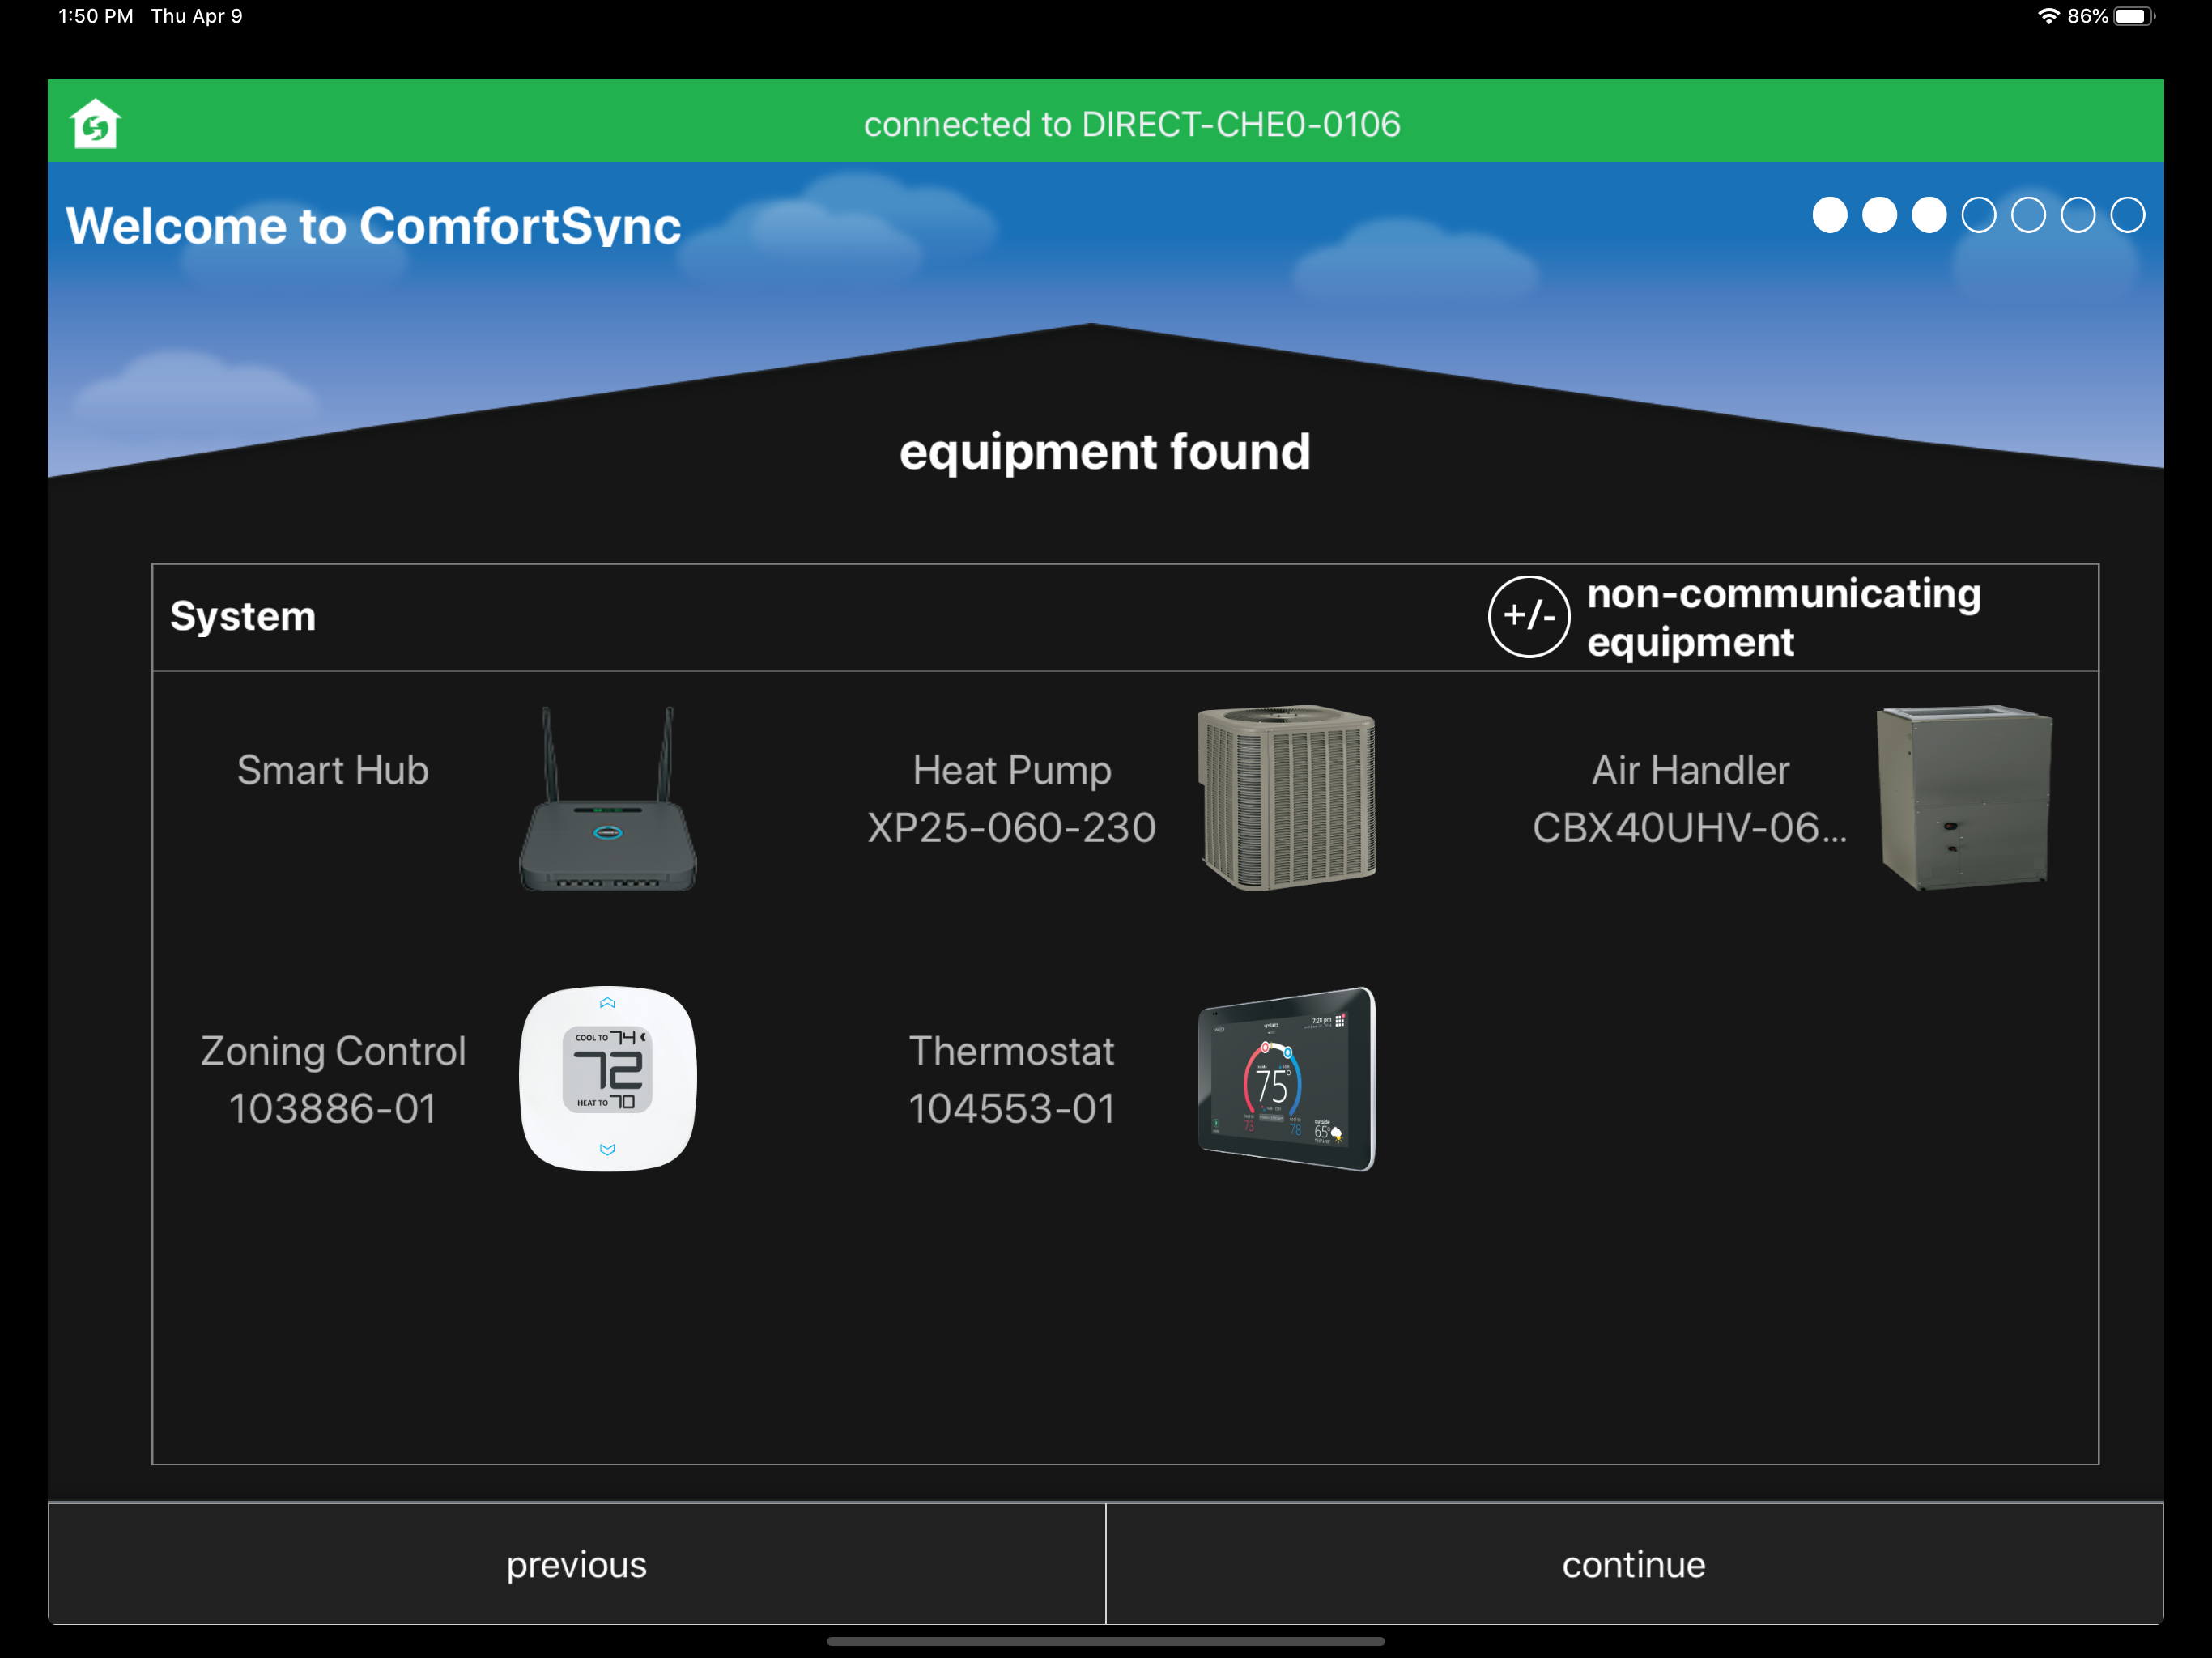Tap the sixth progress dot
The height and width of the screenshot is (1658, 2212).
2078,215
